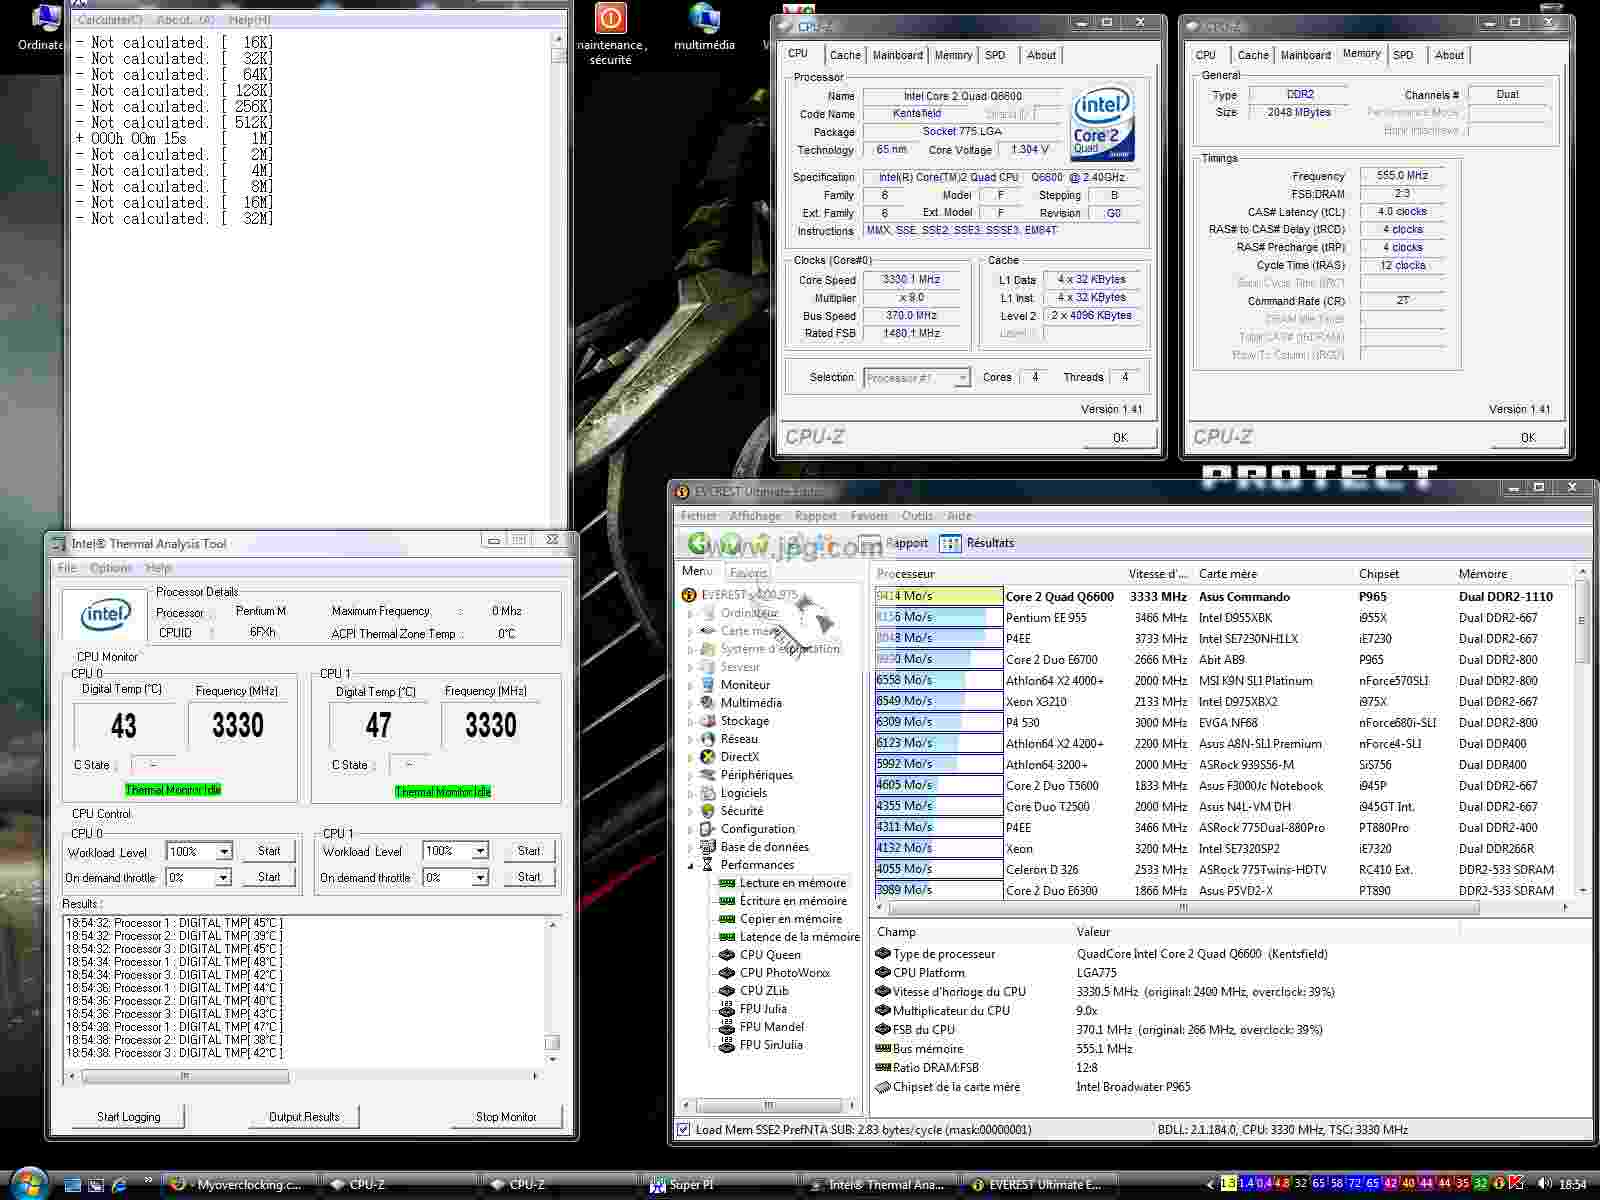Screen dimensions: 1600x1200
Task: Open the FPU Julia benchmark
Action: (x=763, y=1009)
